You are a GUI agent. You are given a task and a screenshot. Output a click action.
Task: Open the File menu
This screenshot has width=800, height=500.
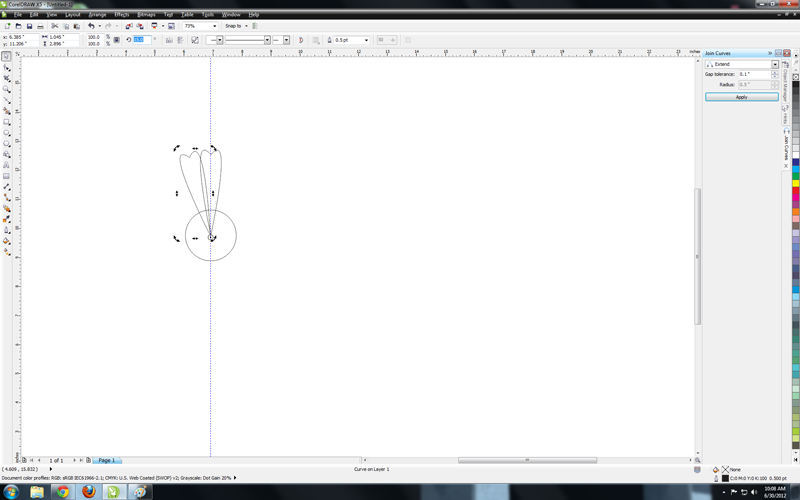click(18, 15)
